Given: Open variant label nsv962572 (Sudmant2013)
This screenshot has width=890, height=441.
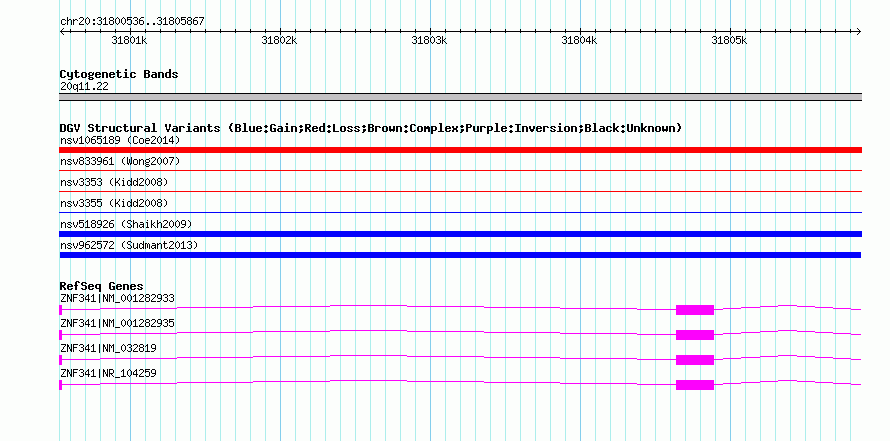Looking at the screenshot, I should [x=129, y=245].
